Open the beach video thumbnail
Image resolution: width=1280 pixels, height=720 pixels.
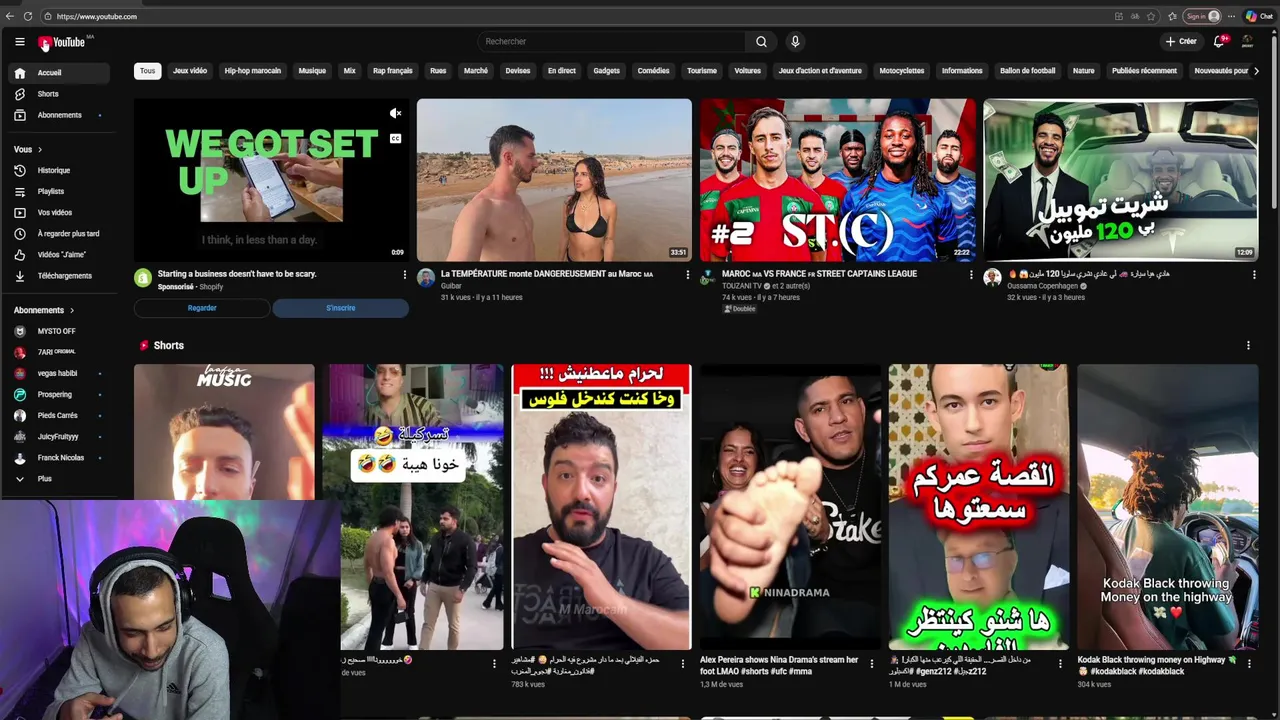tap(554, 180)
